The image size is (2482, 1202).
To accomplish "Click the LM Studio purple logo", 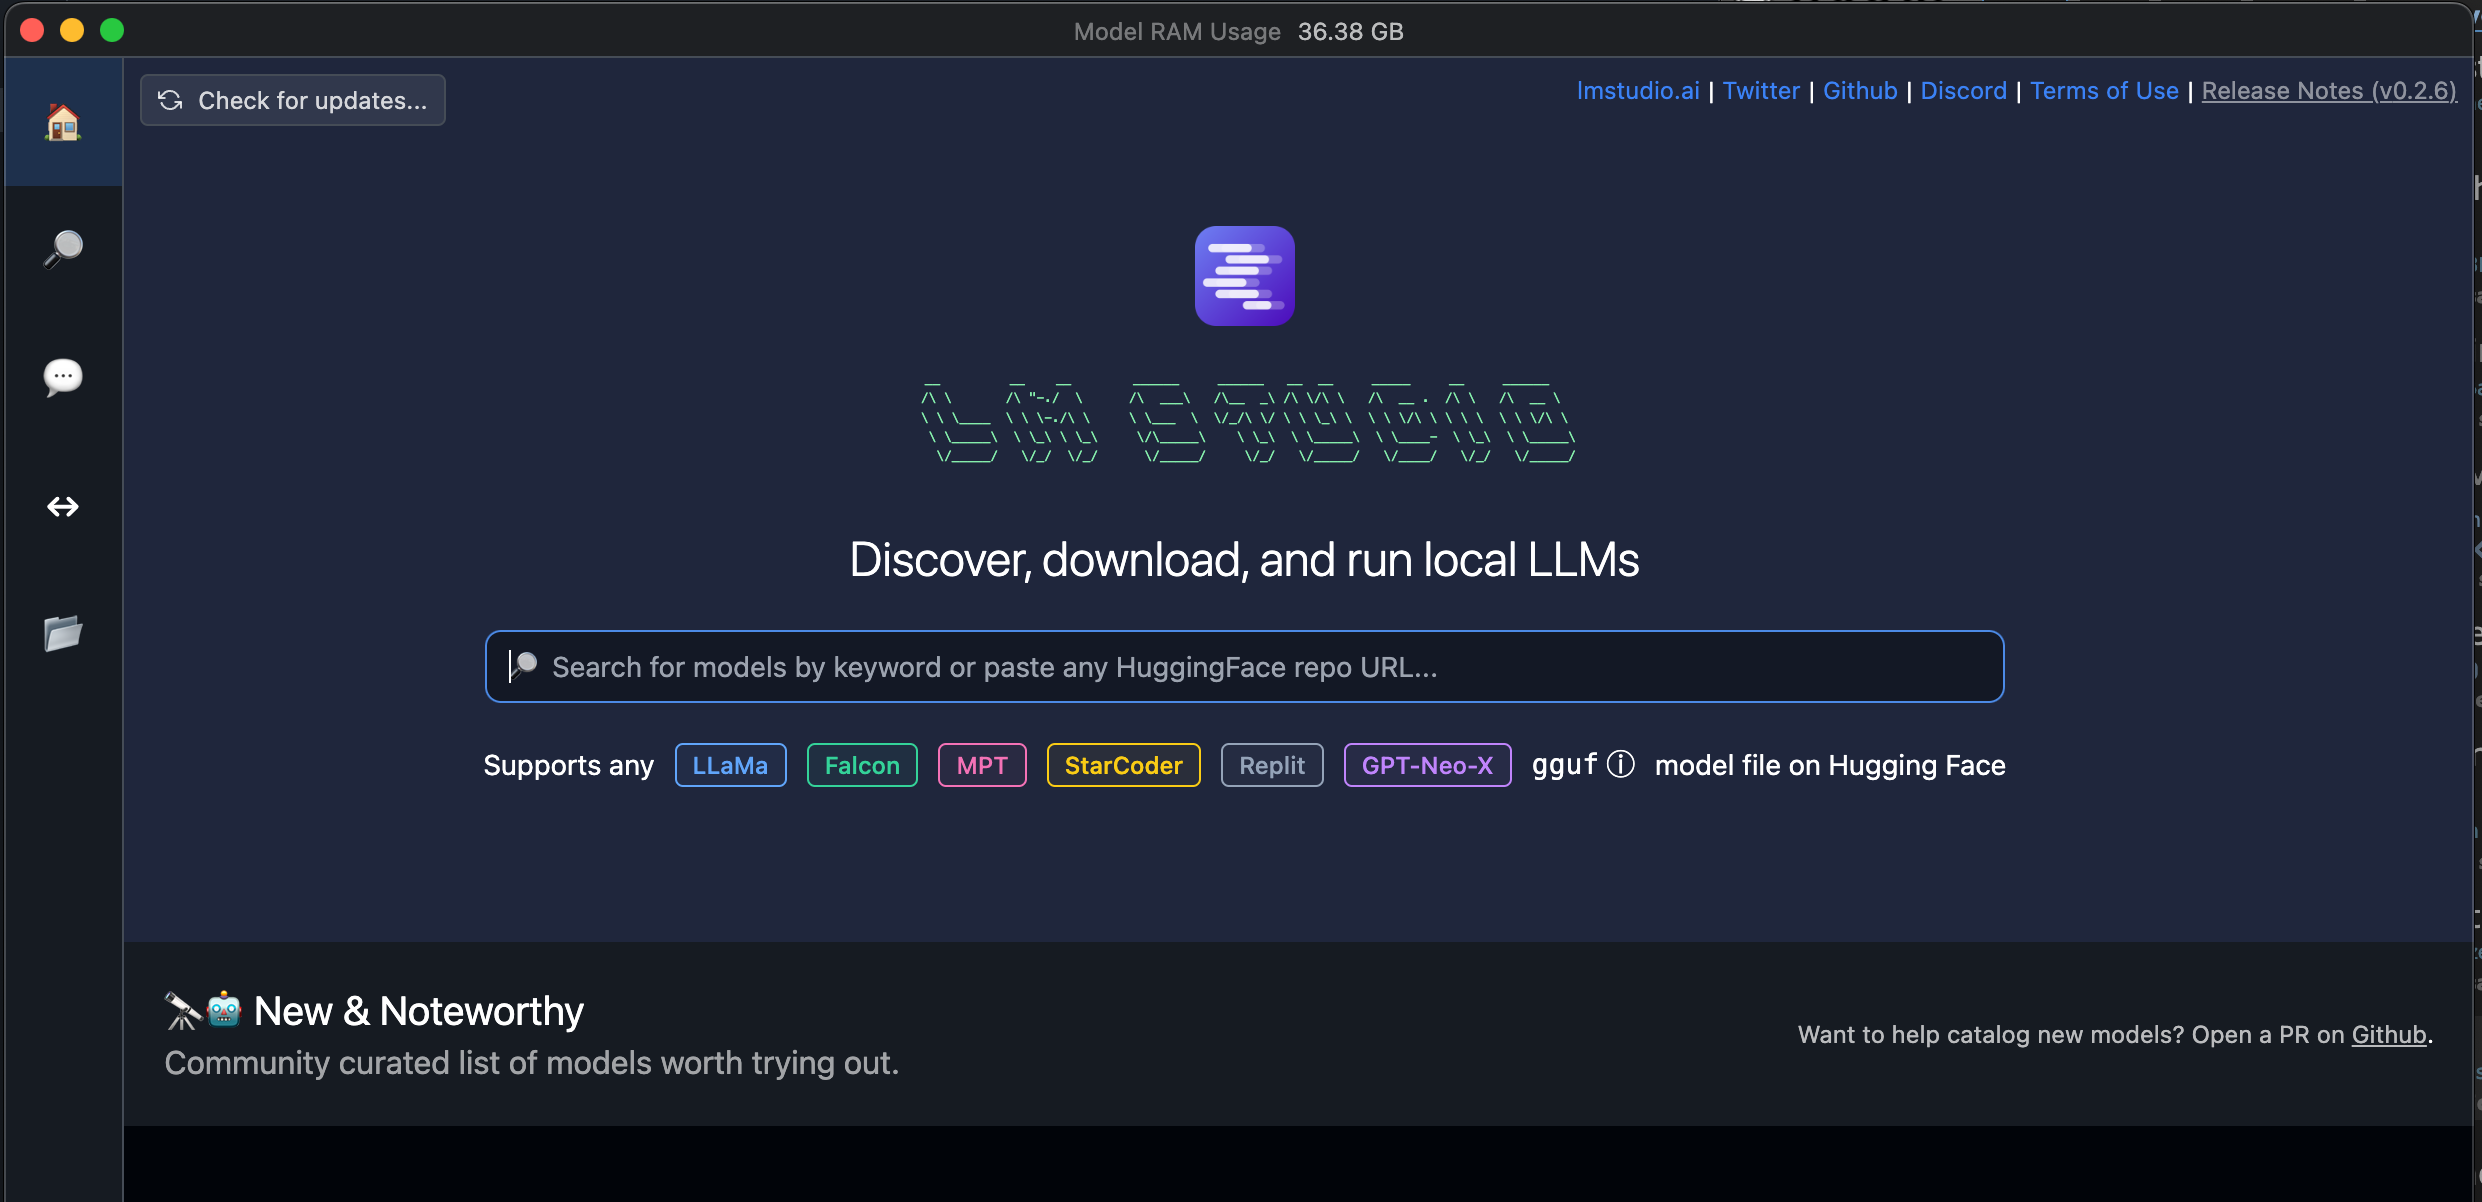I will point(1244,276).
